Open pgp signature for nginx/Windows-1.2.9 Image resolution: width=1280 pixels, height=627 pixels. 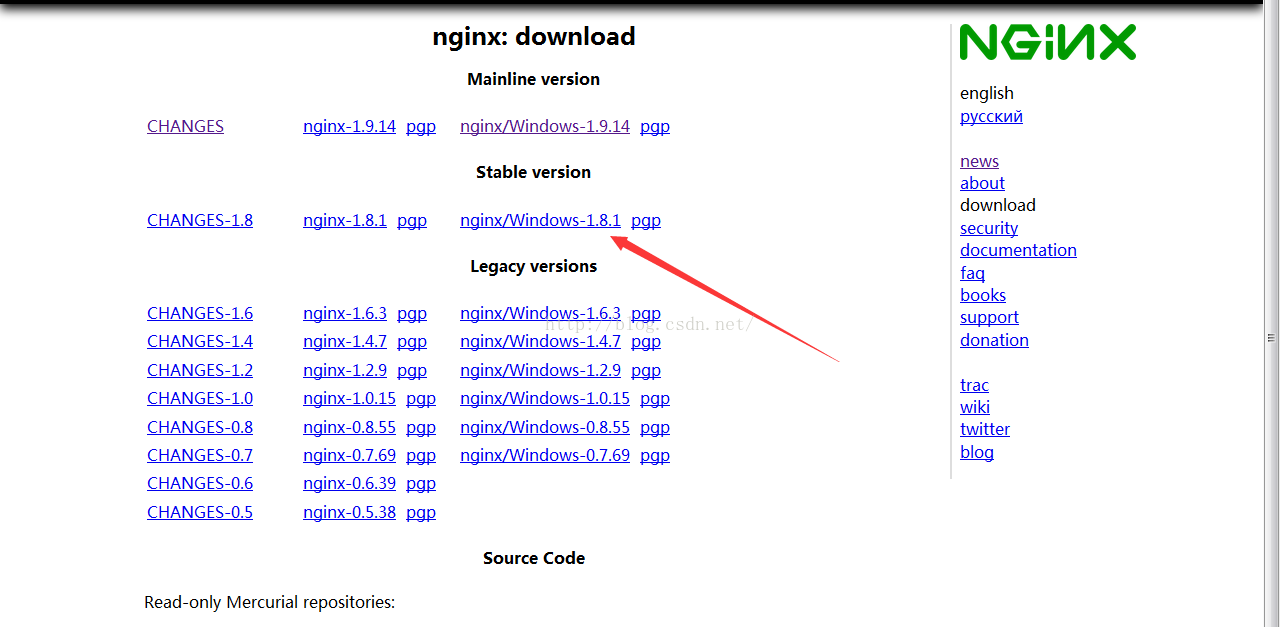[x=646, y=371]
